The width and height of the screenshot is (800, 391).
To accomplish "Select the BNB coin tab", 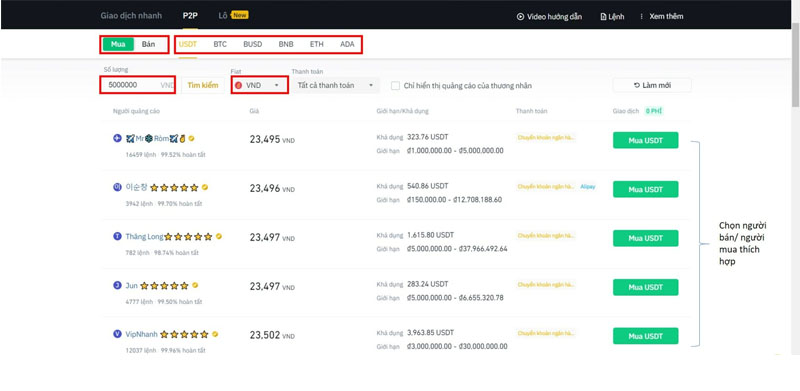I will click(286, 44).
